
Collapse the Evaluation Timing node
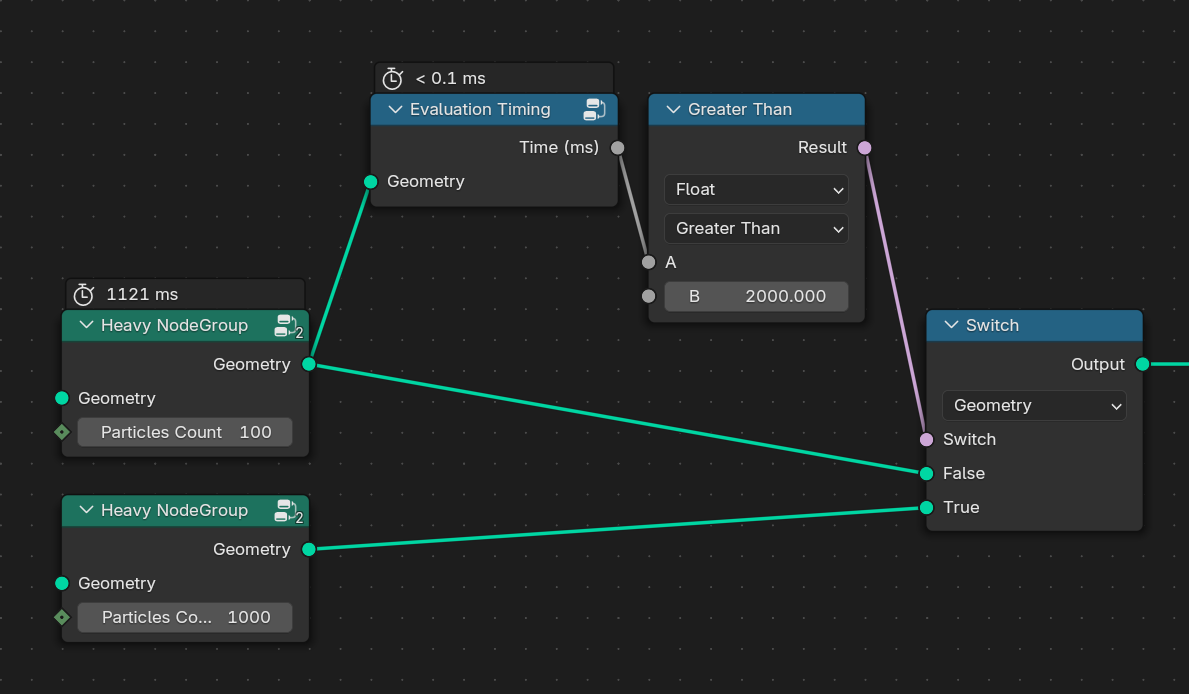coord(395,109)
